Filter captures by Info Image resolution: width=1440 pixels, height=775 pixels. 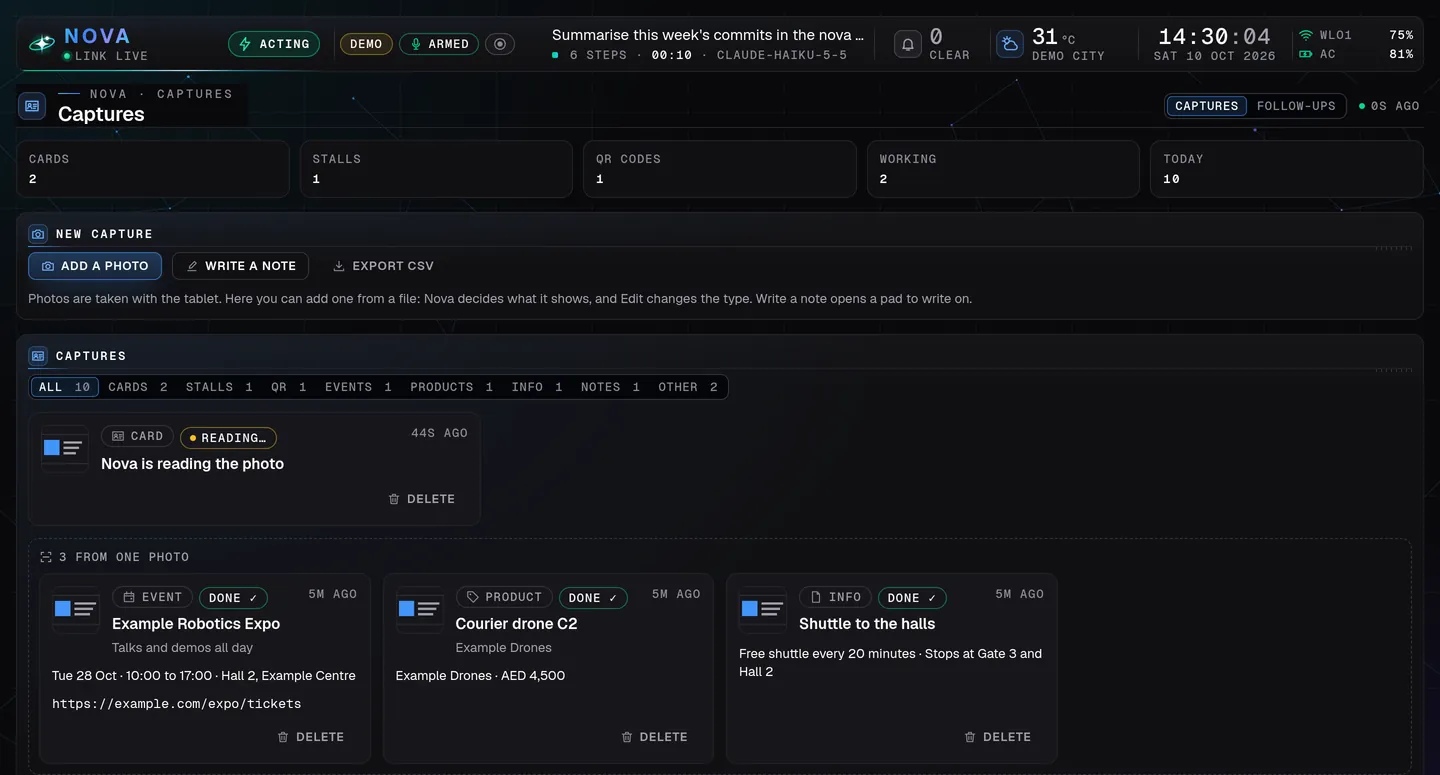[x=537, y=387]
